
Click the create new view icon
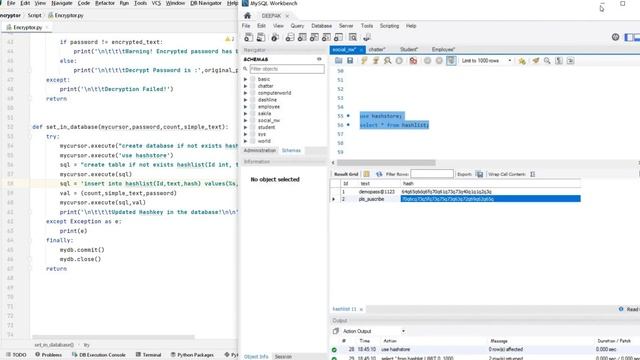pyautogui.click(x=314, y=38)
